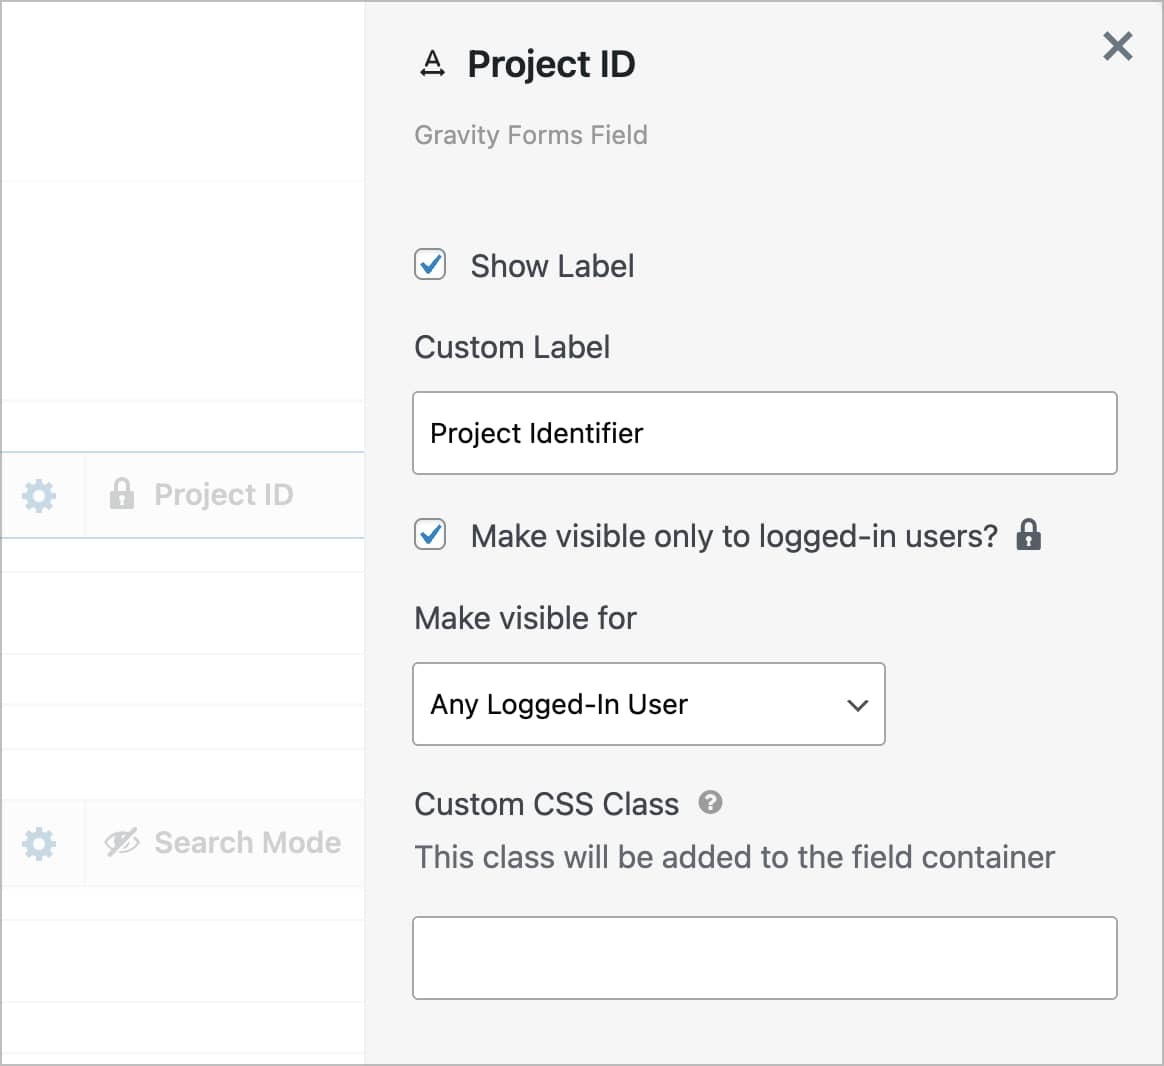The height and width of the screenshot is (1066, 1164).
Task: Close the Project ID settings panel
Action: (x=1117, y=46)
